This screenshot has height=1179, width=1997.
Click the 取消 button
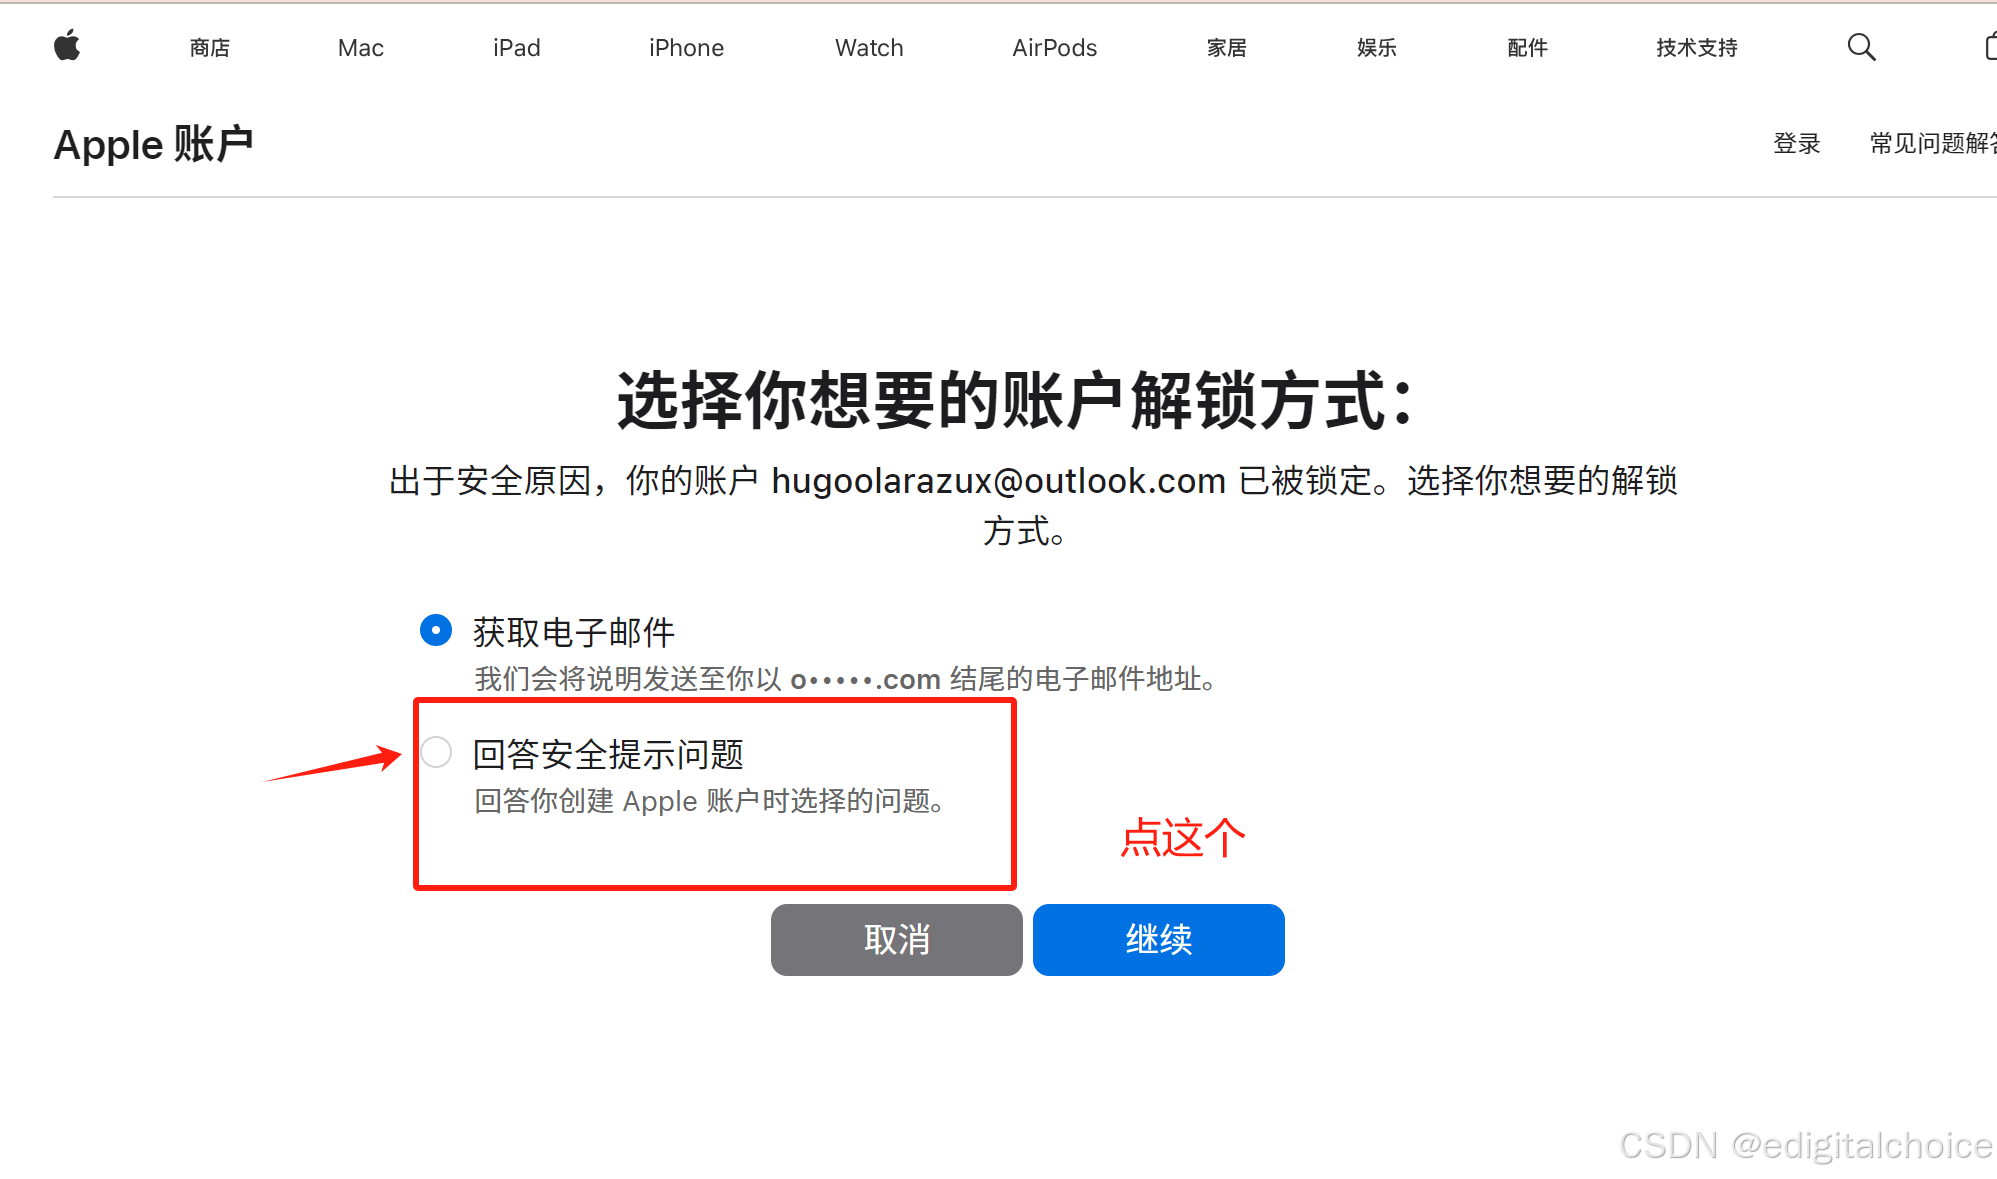(x=896, y=940)
